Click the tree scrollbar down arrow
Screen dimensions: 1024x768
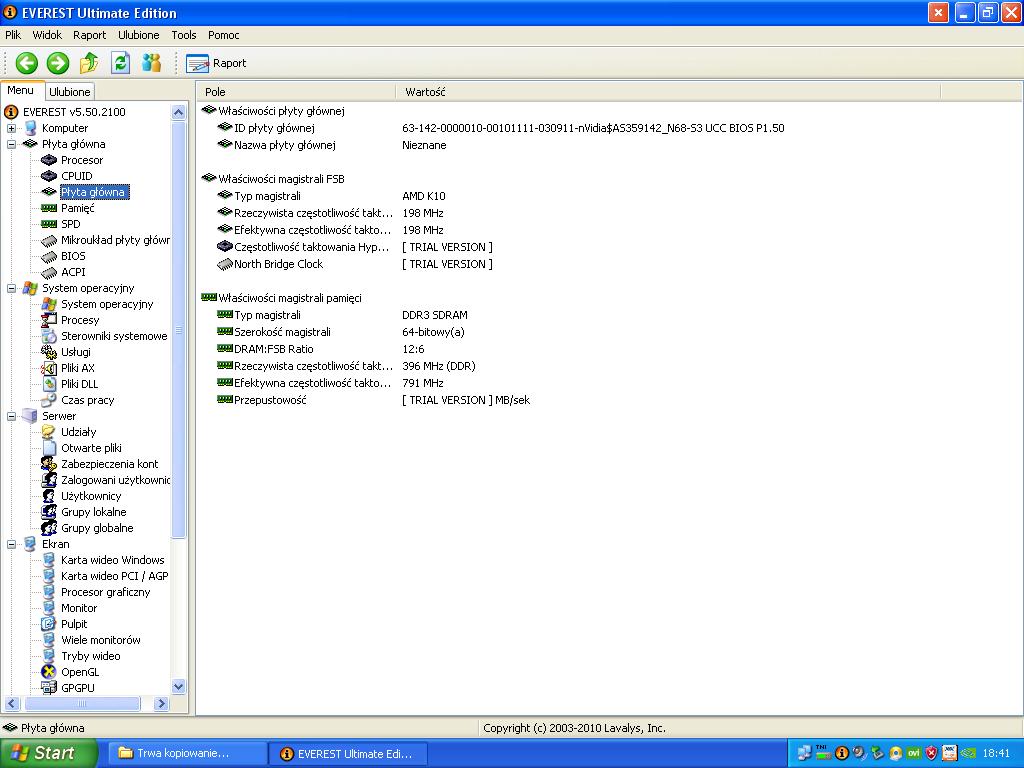point(178,686)
